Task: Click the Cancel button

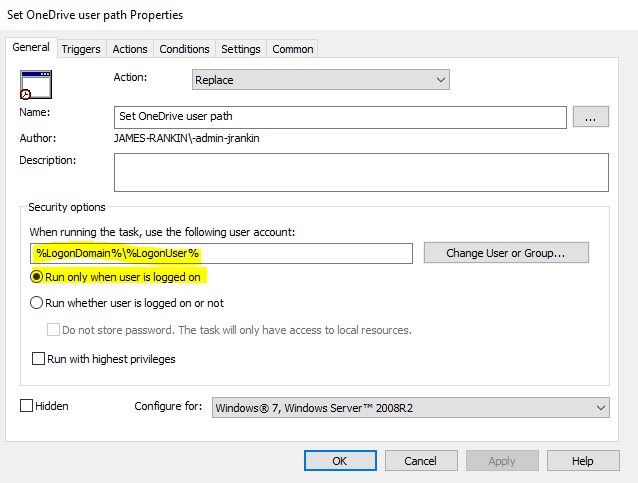Action: (420, 461)
